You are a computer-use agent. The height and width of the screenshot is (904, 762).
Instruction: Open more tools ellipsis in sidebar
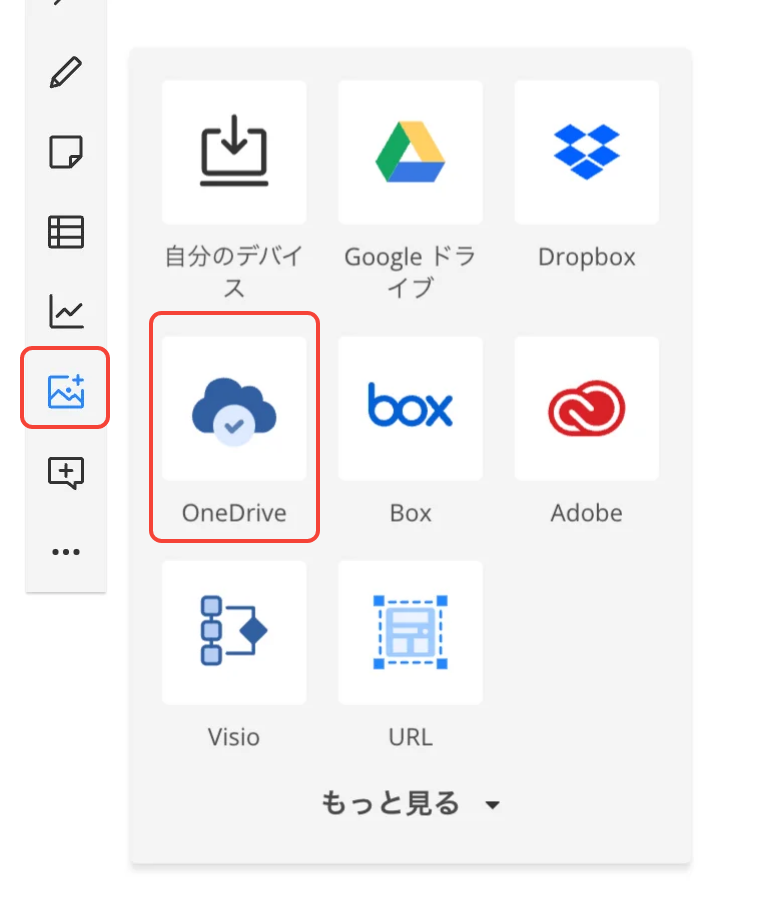pos(66,552)
